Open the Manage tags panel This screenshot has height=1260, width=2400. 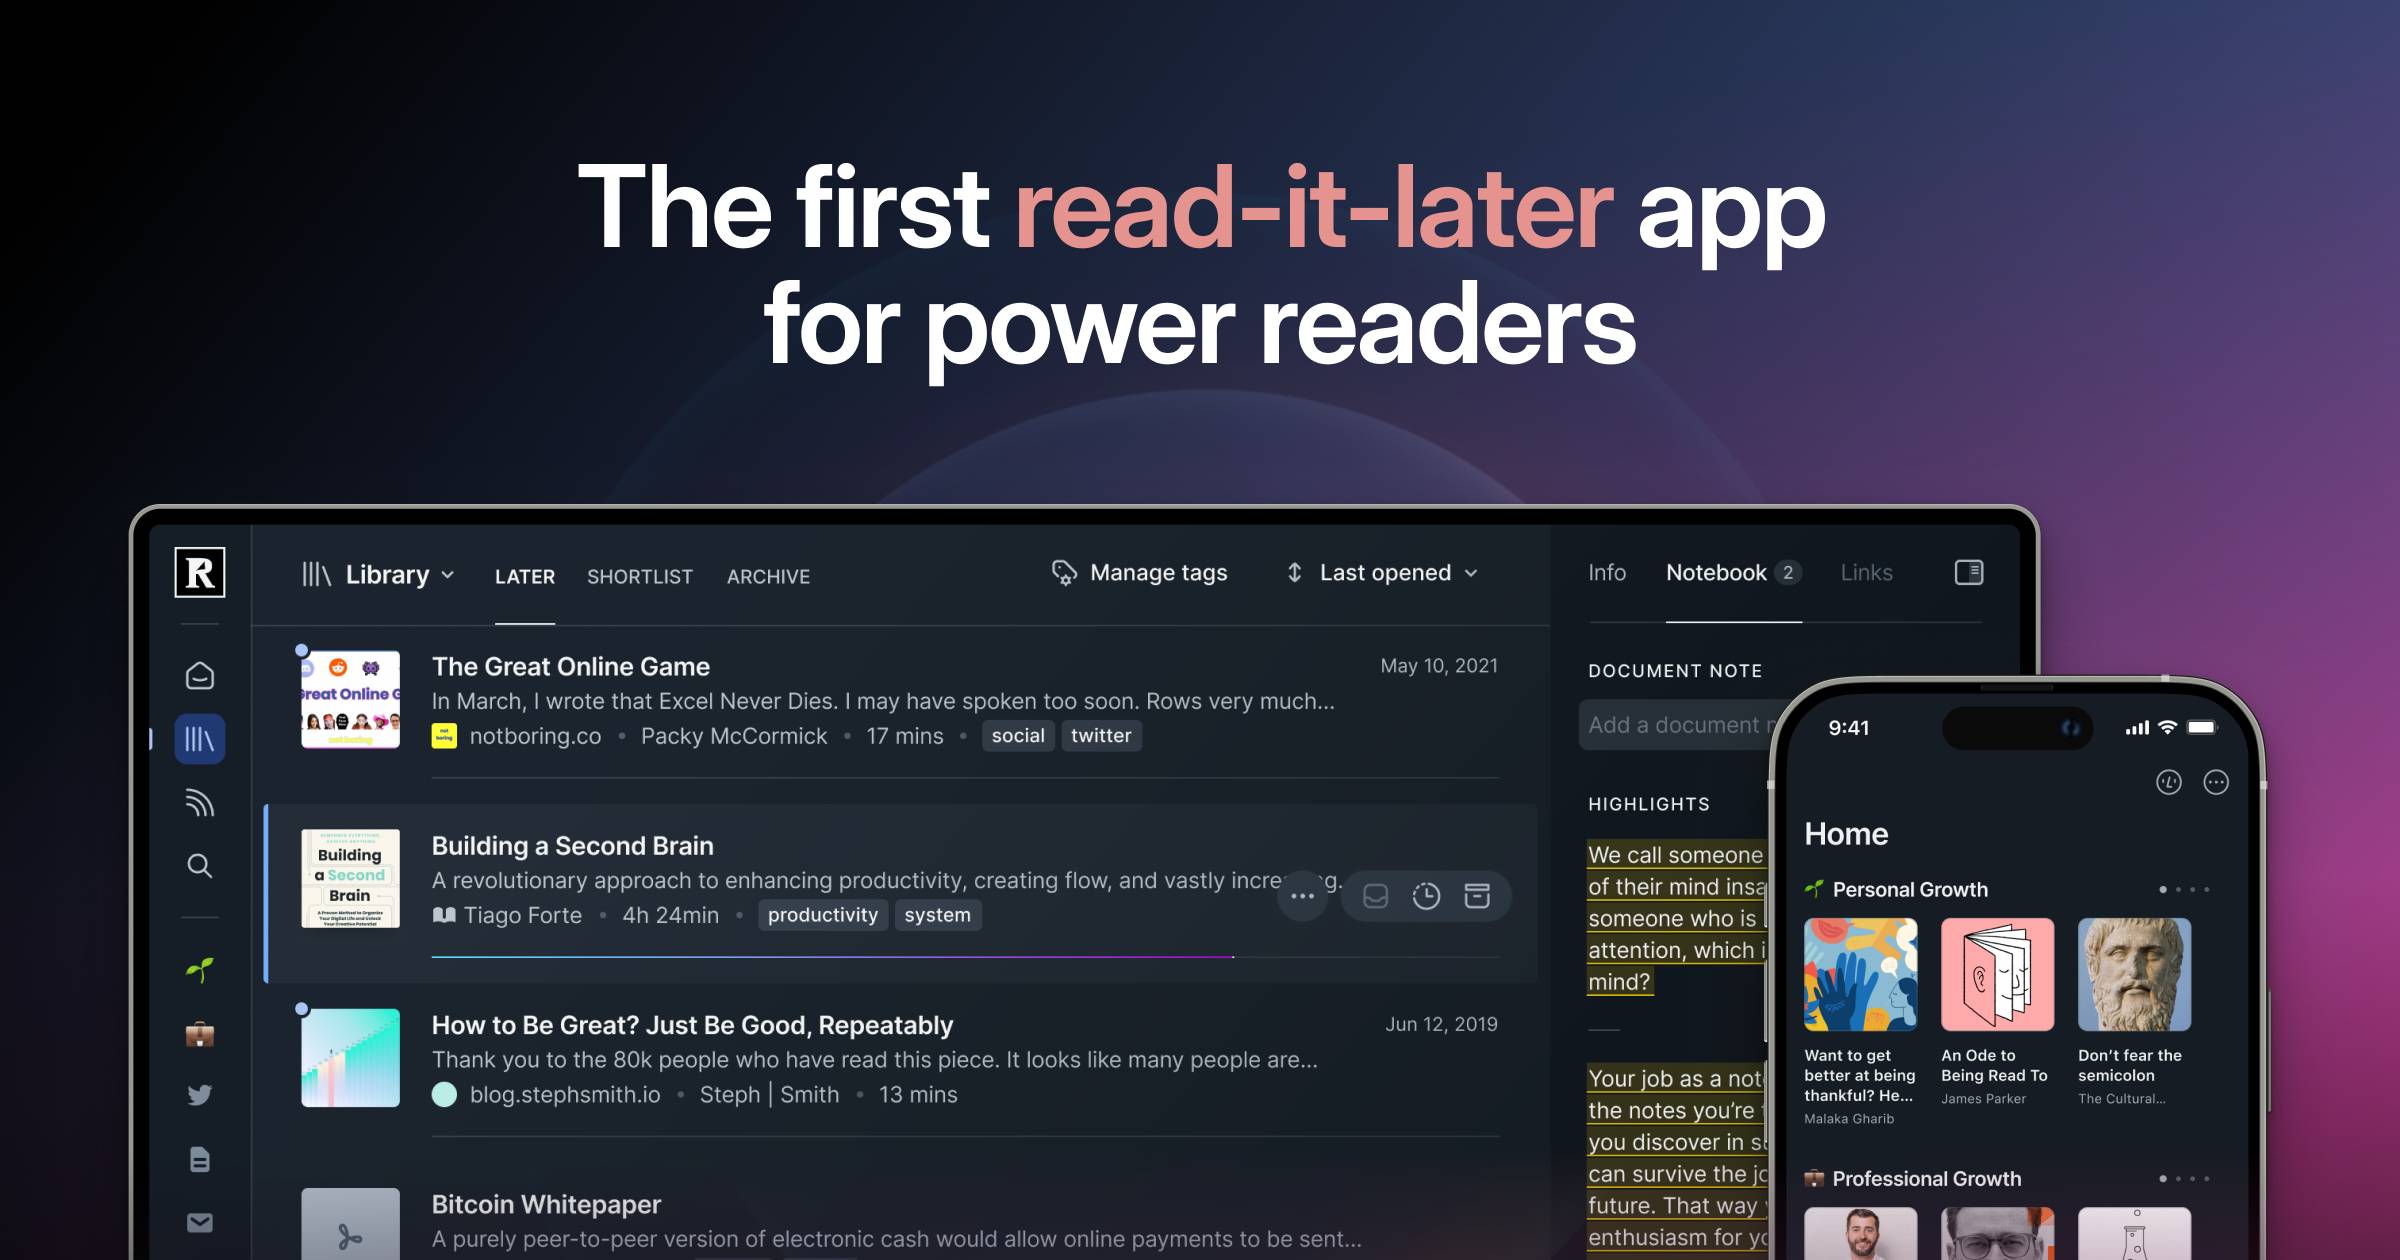1140,571
